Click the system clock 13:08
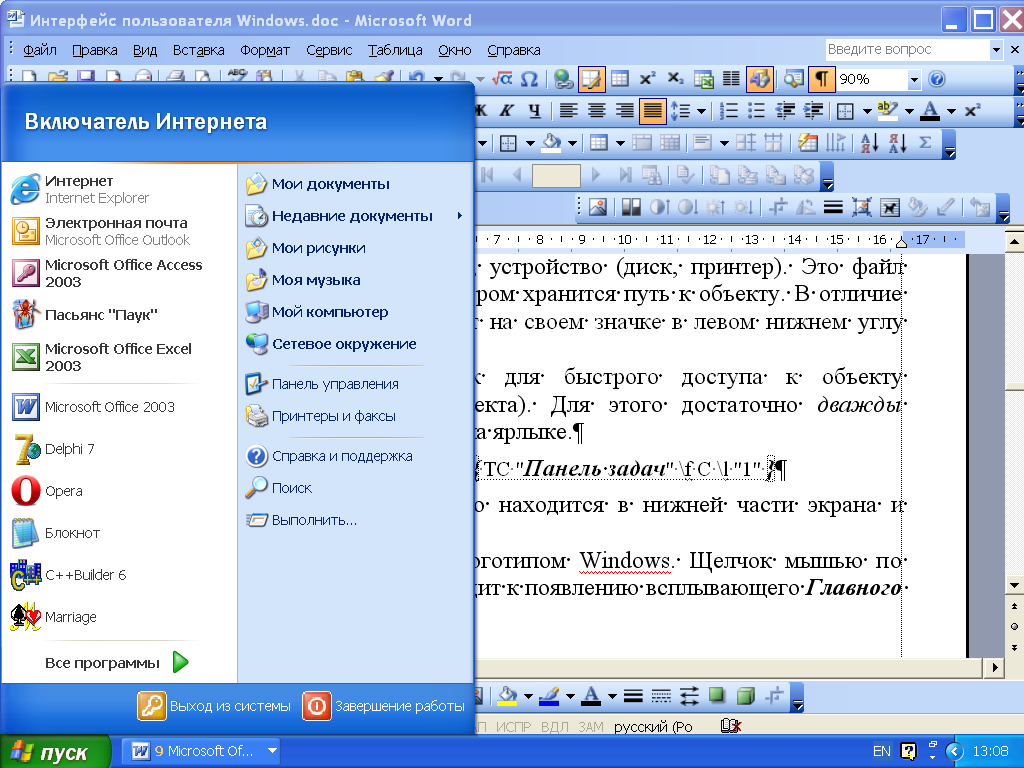 coord(990,752)
